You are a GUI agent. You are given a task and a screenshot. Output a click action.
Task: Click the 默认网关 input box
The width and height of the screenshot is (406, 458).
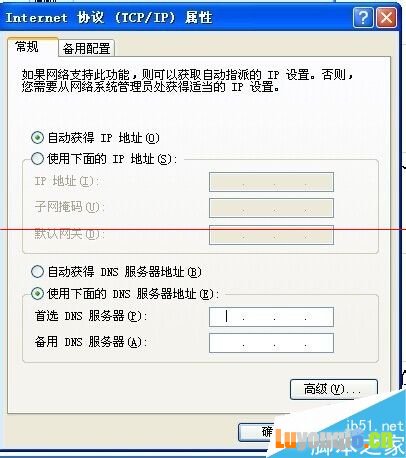[x=271, y=235]
